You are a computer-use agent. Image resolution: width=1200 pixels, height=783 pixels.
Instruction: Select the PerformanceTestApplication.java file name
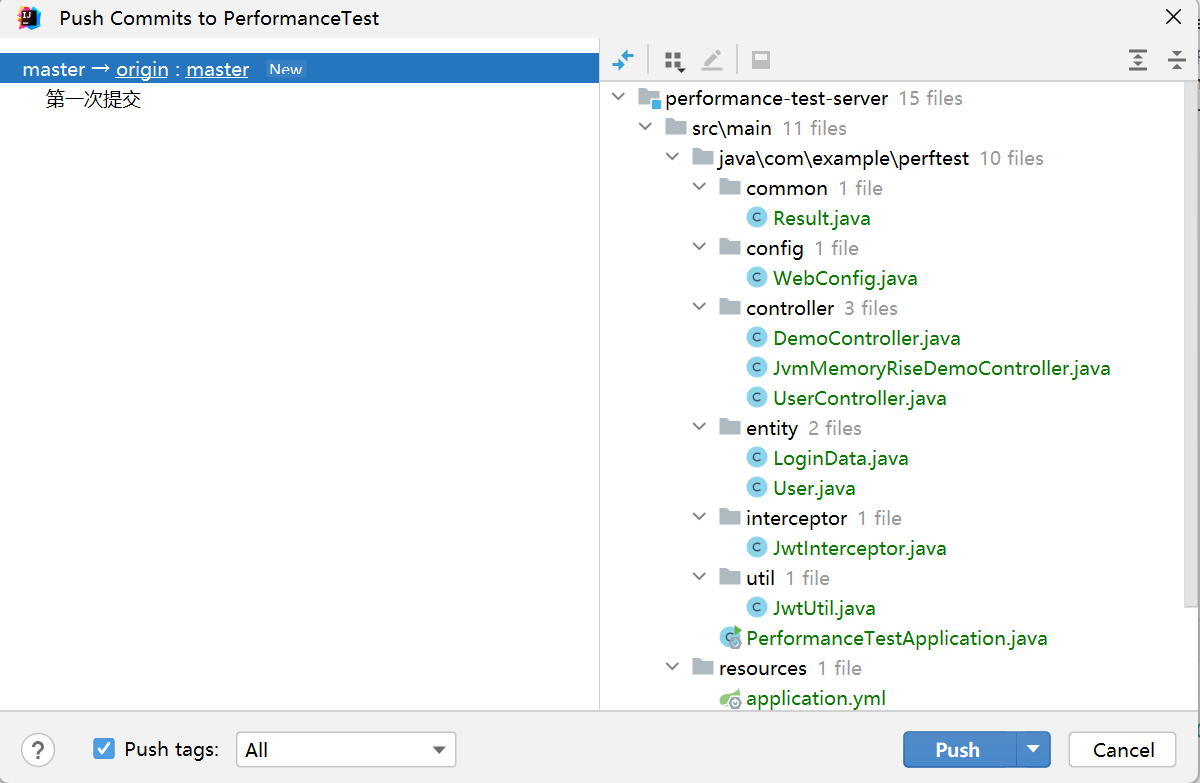897,638
